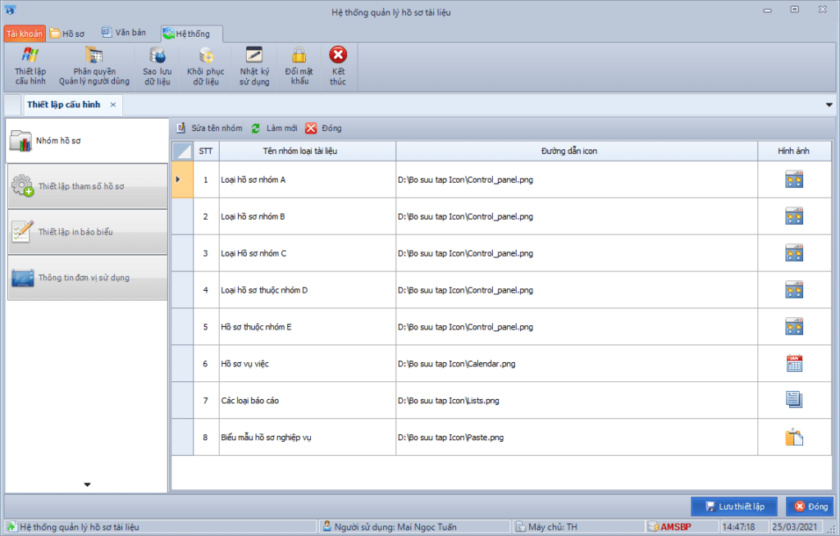The height and width of the screenshot is (536, 840).
Task: Switch to the Hồ sơ ribbon tab
Action: click(x=67, y=33)
